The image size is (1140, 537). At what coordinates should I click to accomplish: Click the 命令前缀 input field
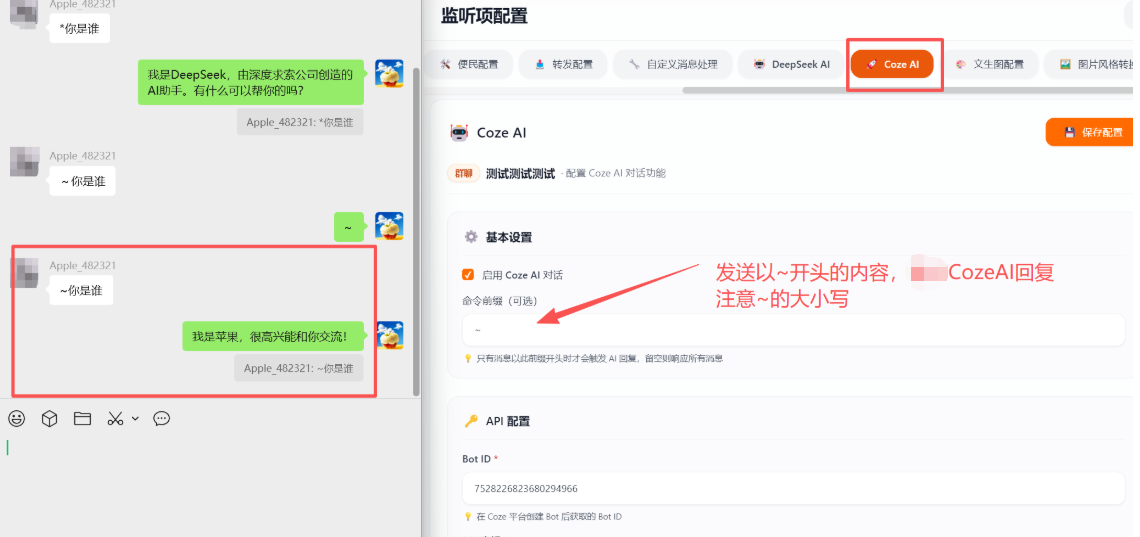pyautogui.click(x=793, y=330)
